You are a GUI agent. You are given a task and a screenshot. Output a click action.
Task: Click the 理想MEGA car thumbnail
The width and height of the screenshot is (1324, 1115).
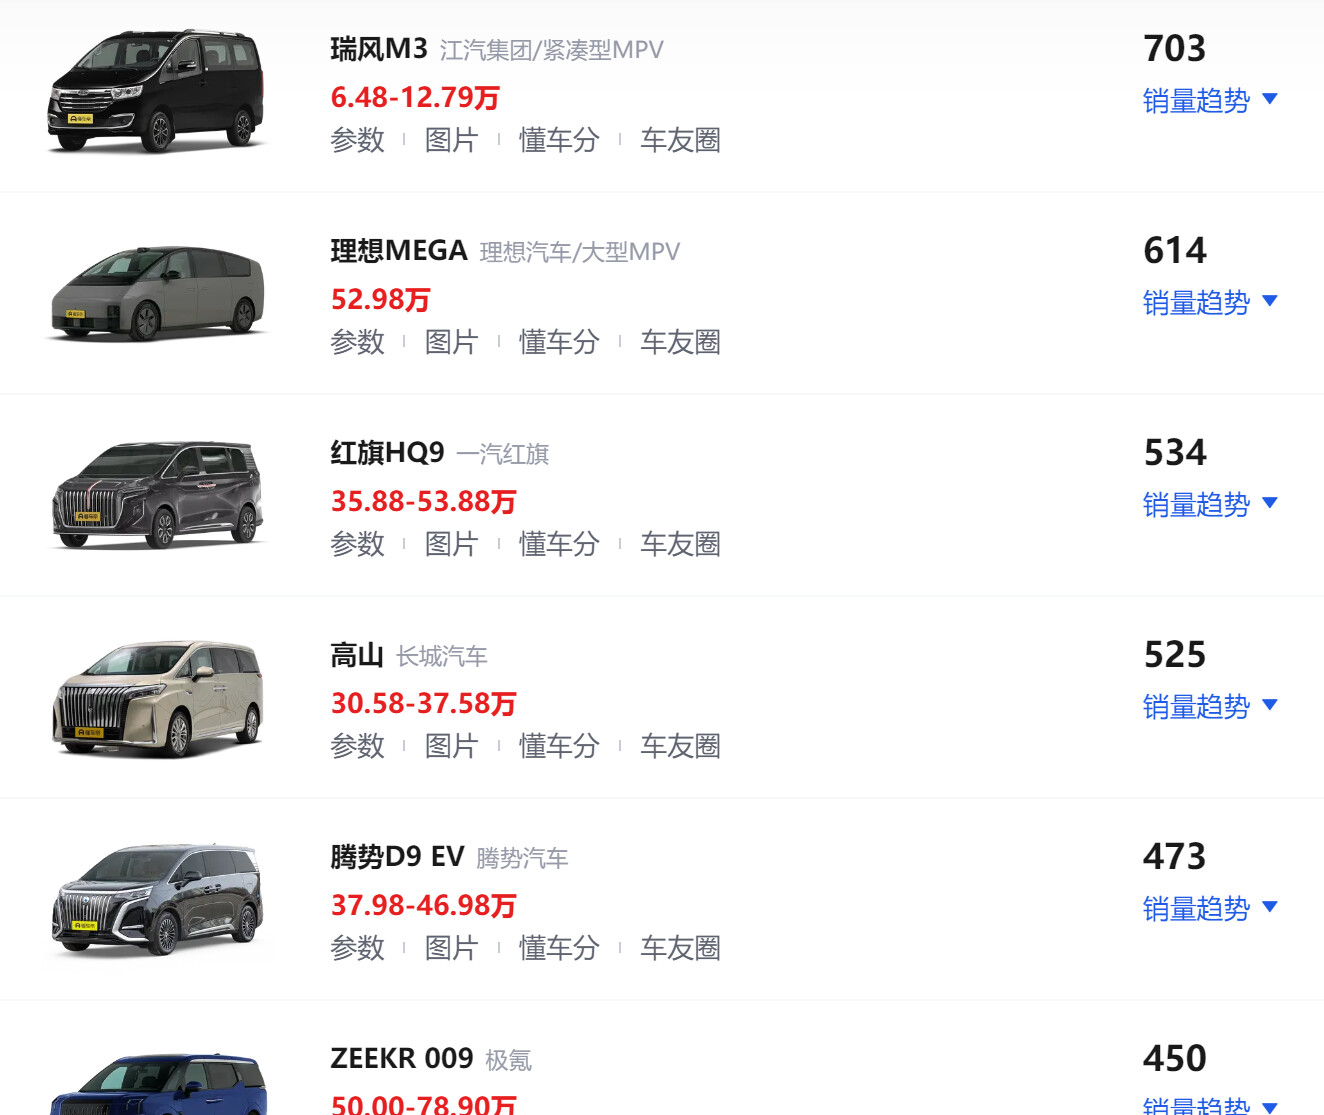tap(157, 293)
